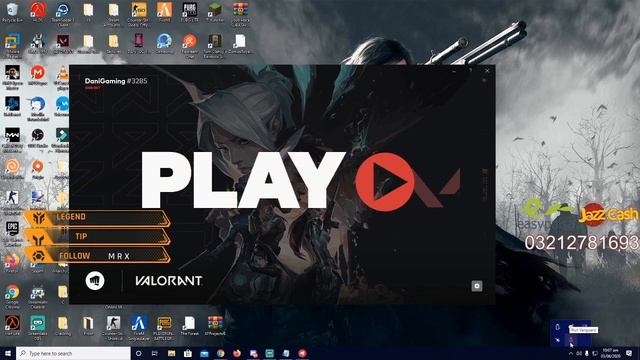
Task: Open File Explorer from the taskbar
Action: 171,353
